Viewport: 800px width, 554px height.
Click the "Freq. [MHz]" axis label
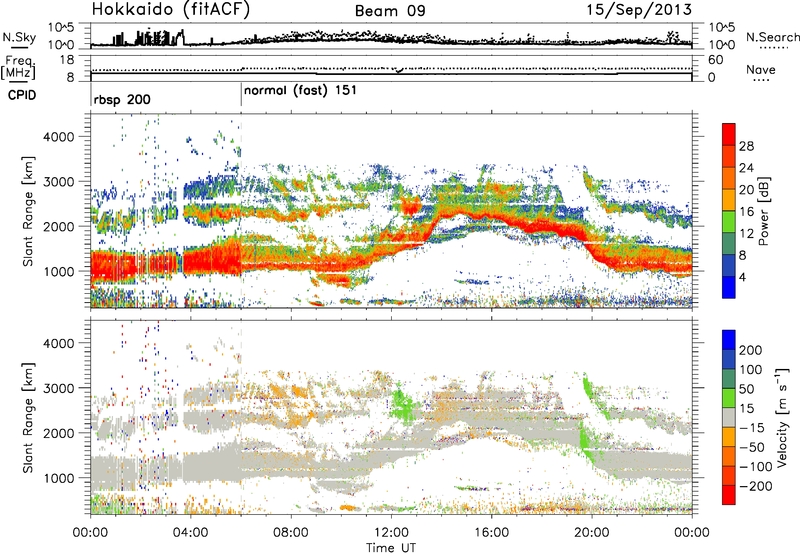pos(18,68)
